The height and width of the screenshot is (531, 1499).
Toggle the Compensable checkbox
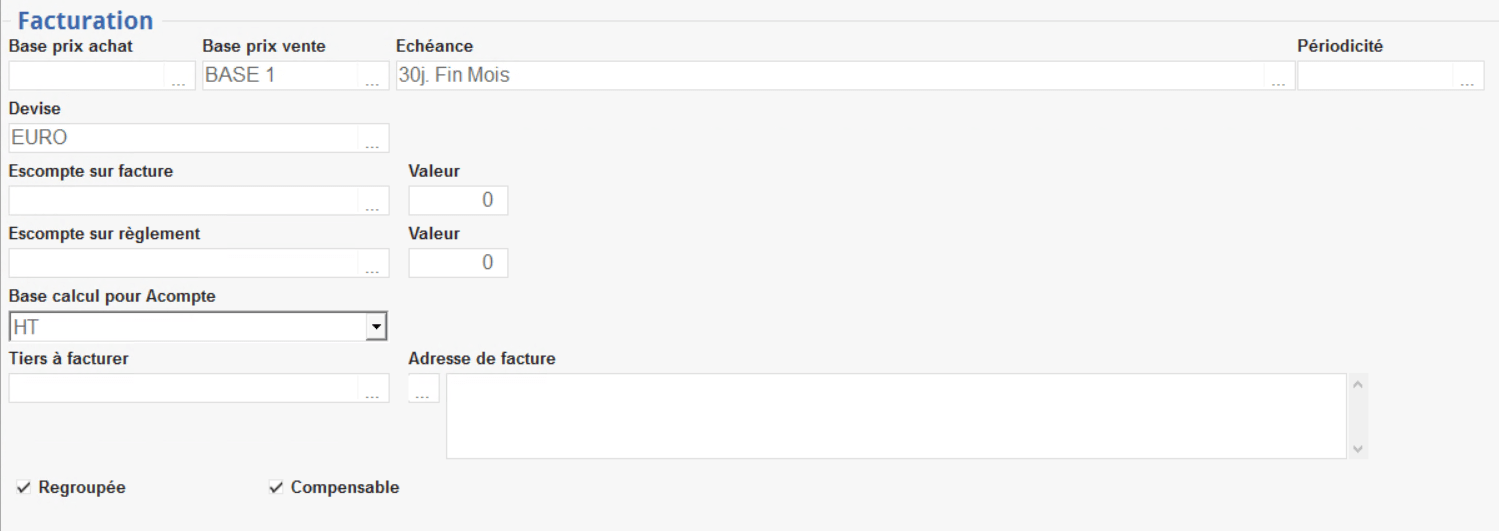pyautogui.click(x=276, y=488)
